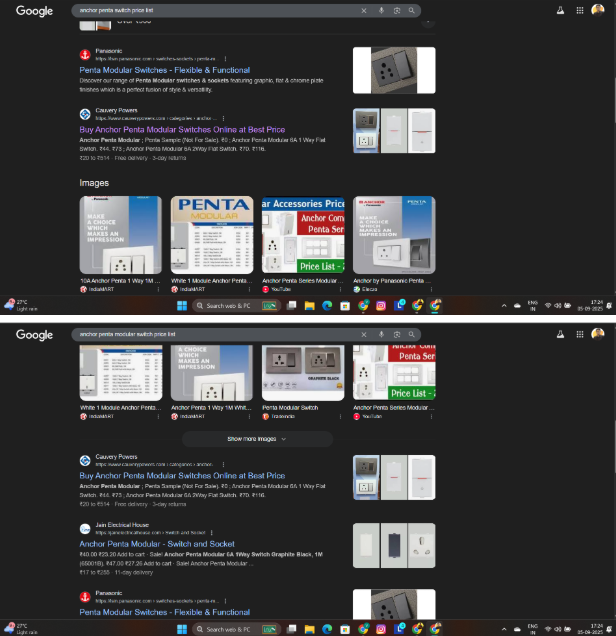Viewport: 616px width, 636px height.
Task: Clear the 'anchor penta switch price list' search box
Action: (364, 11)
